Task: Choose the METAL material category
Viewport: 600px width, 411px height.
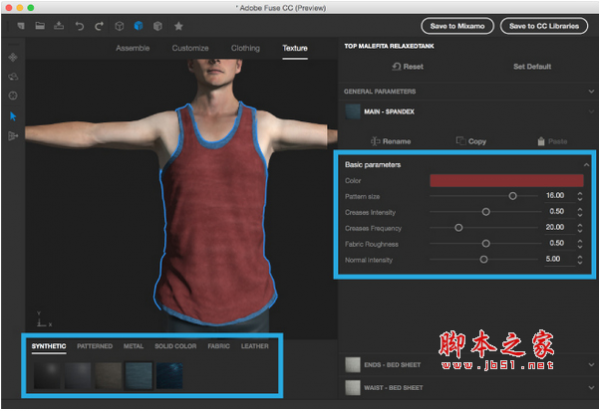Action: (134, 346)
